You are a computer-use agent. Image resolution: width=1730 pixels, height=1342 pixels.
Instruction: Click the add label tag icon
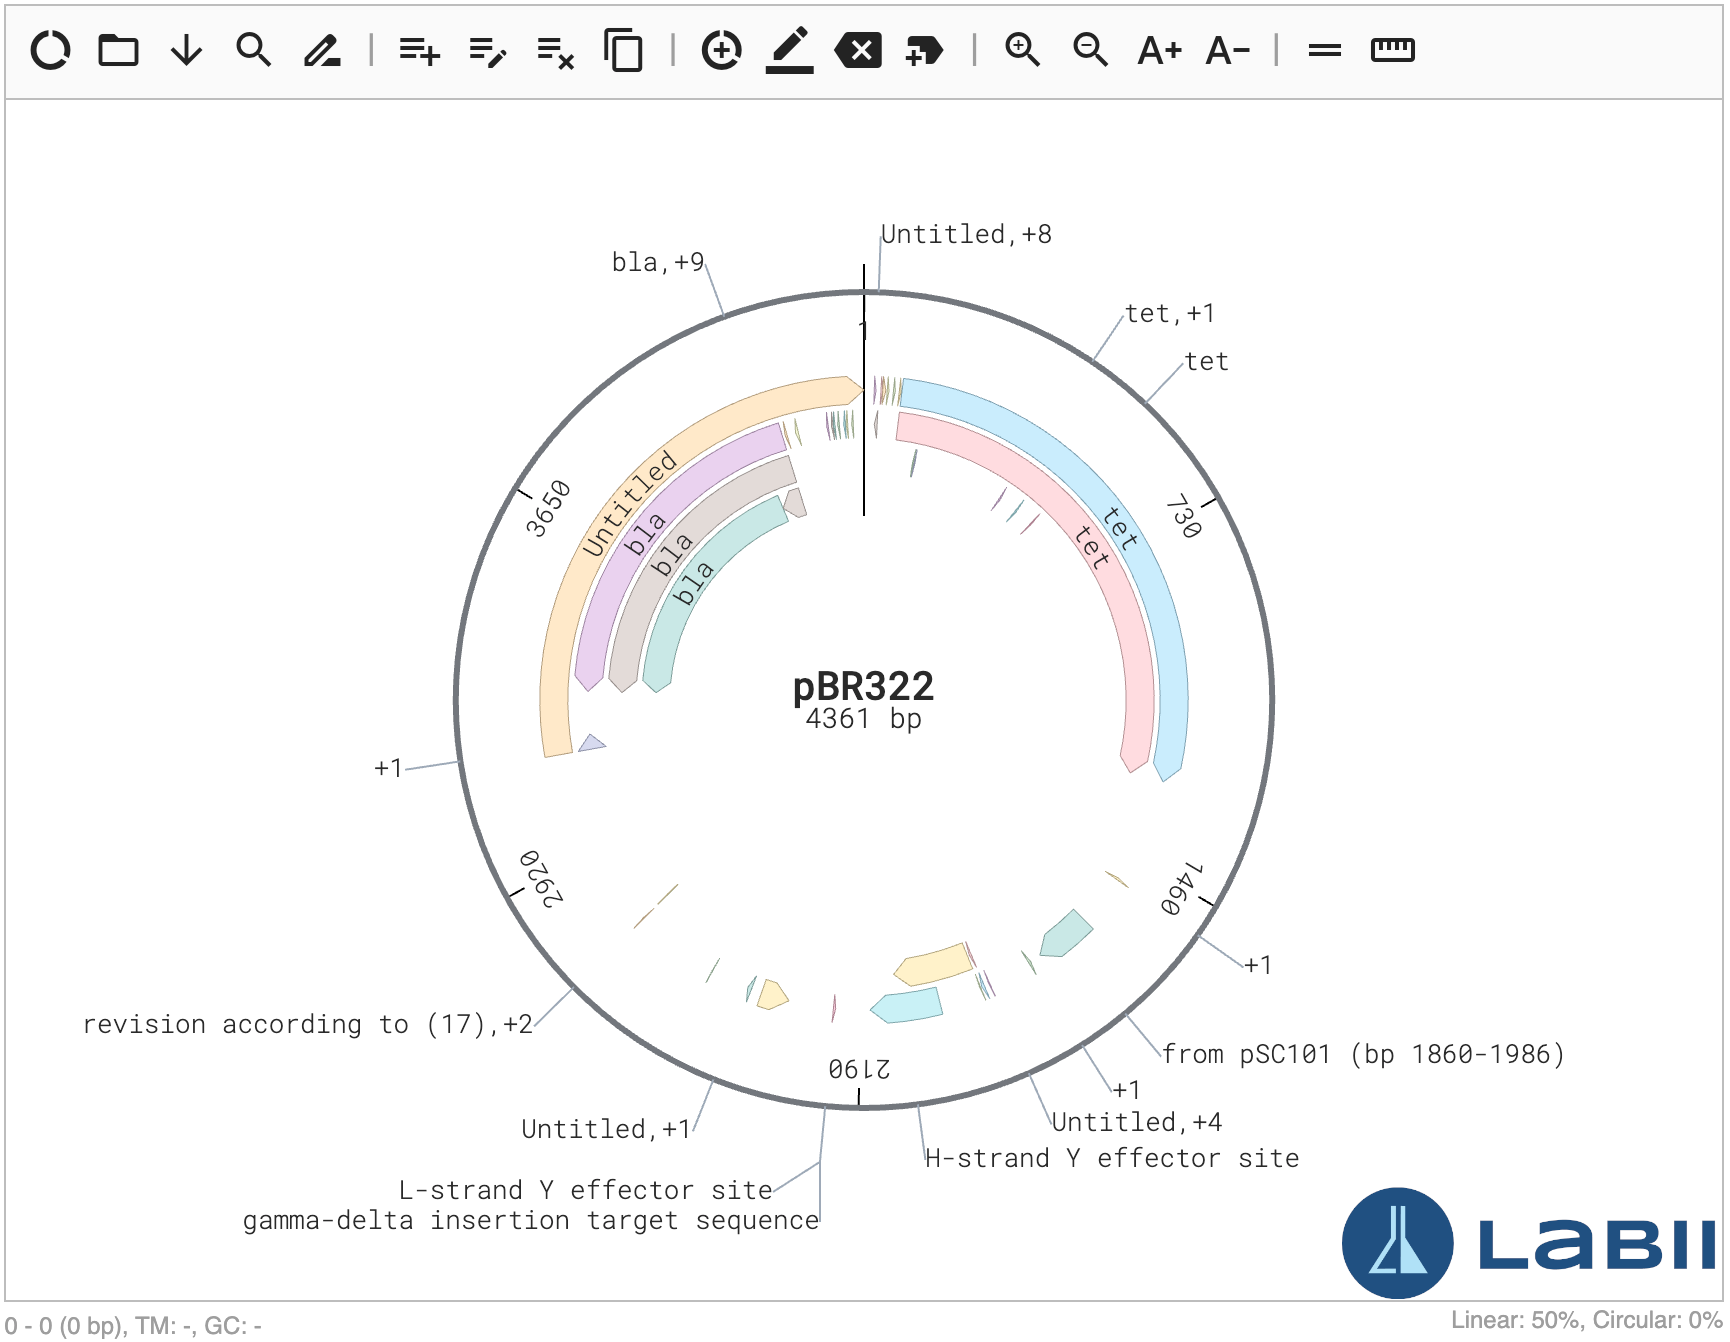pyautogui.click(x=924, y=50)
